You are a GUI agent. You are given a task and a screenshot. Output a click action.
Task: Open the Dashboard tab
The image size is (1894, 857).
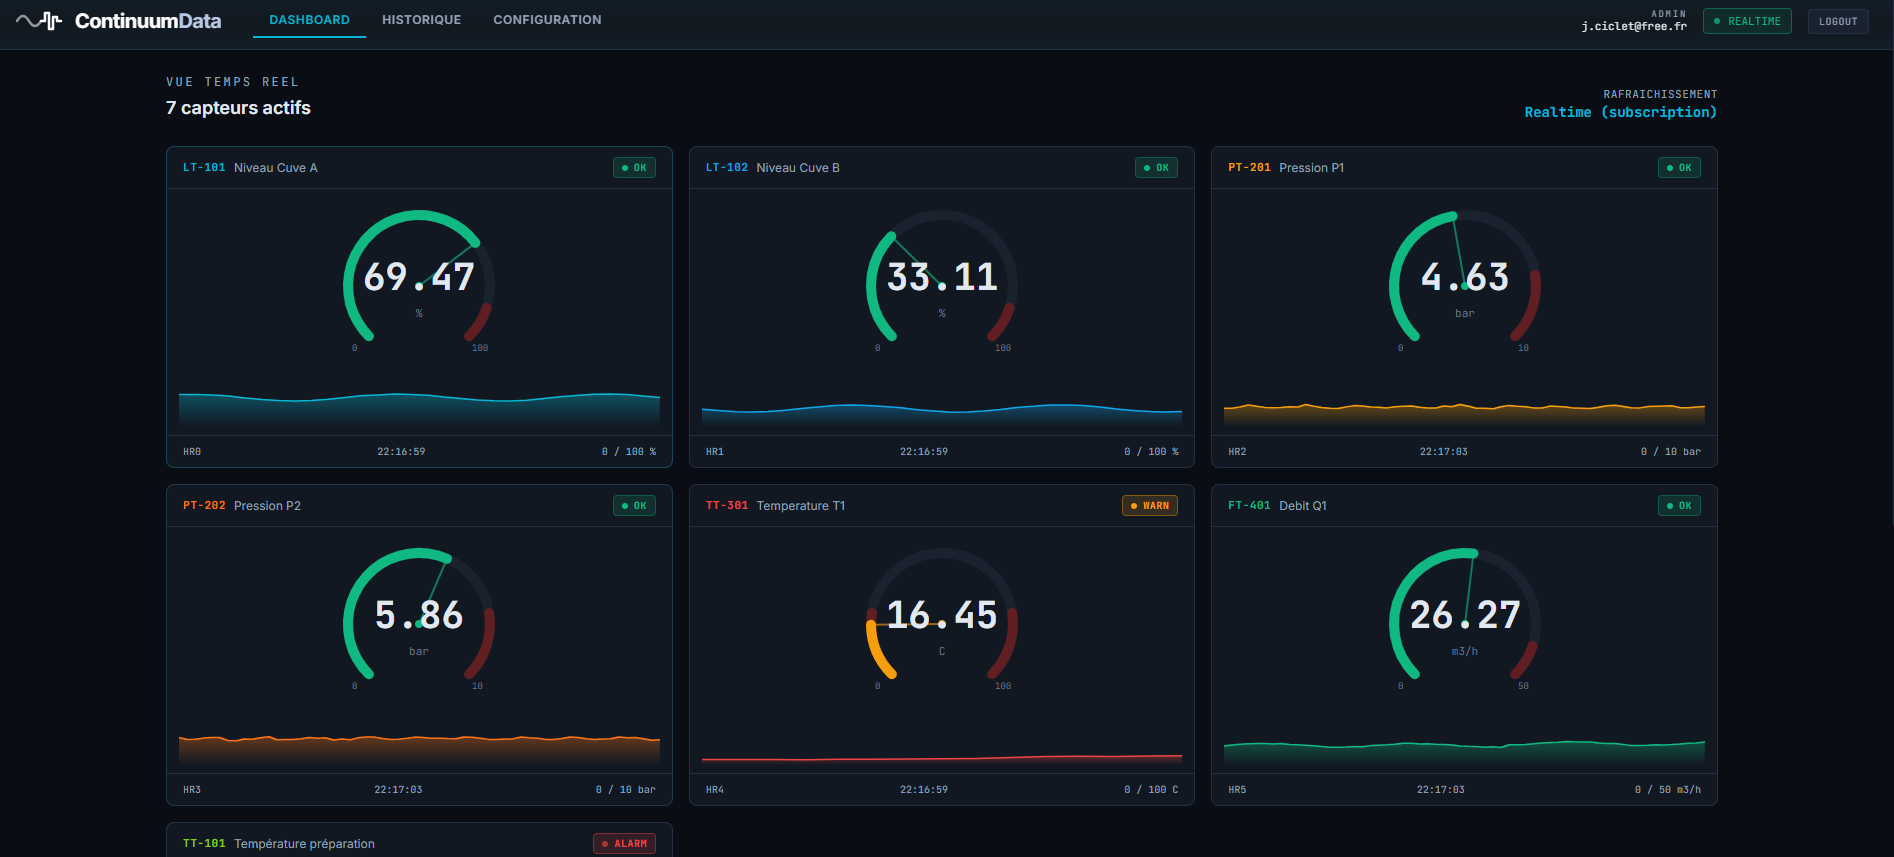click(x=309, y=20)
